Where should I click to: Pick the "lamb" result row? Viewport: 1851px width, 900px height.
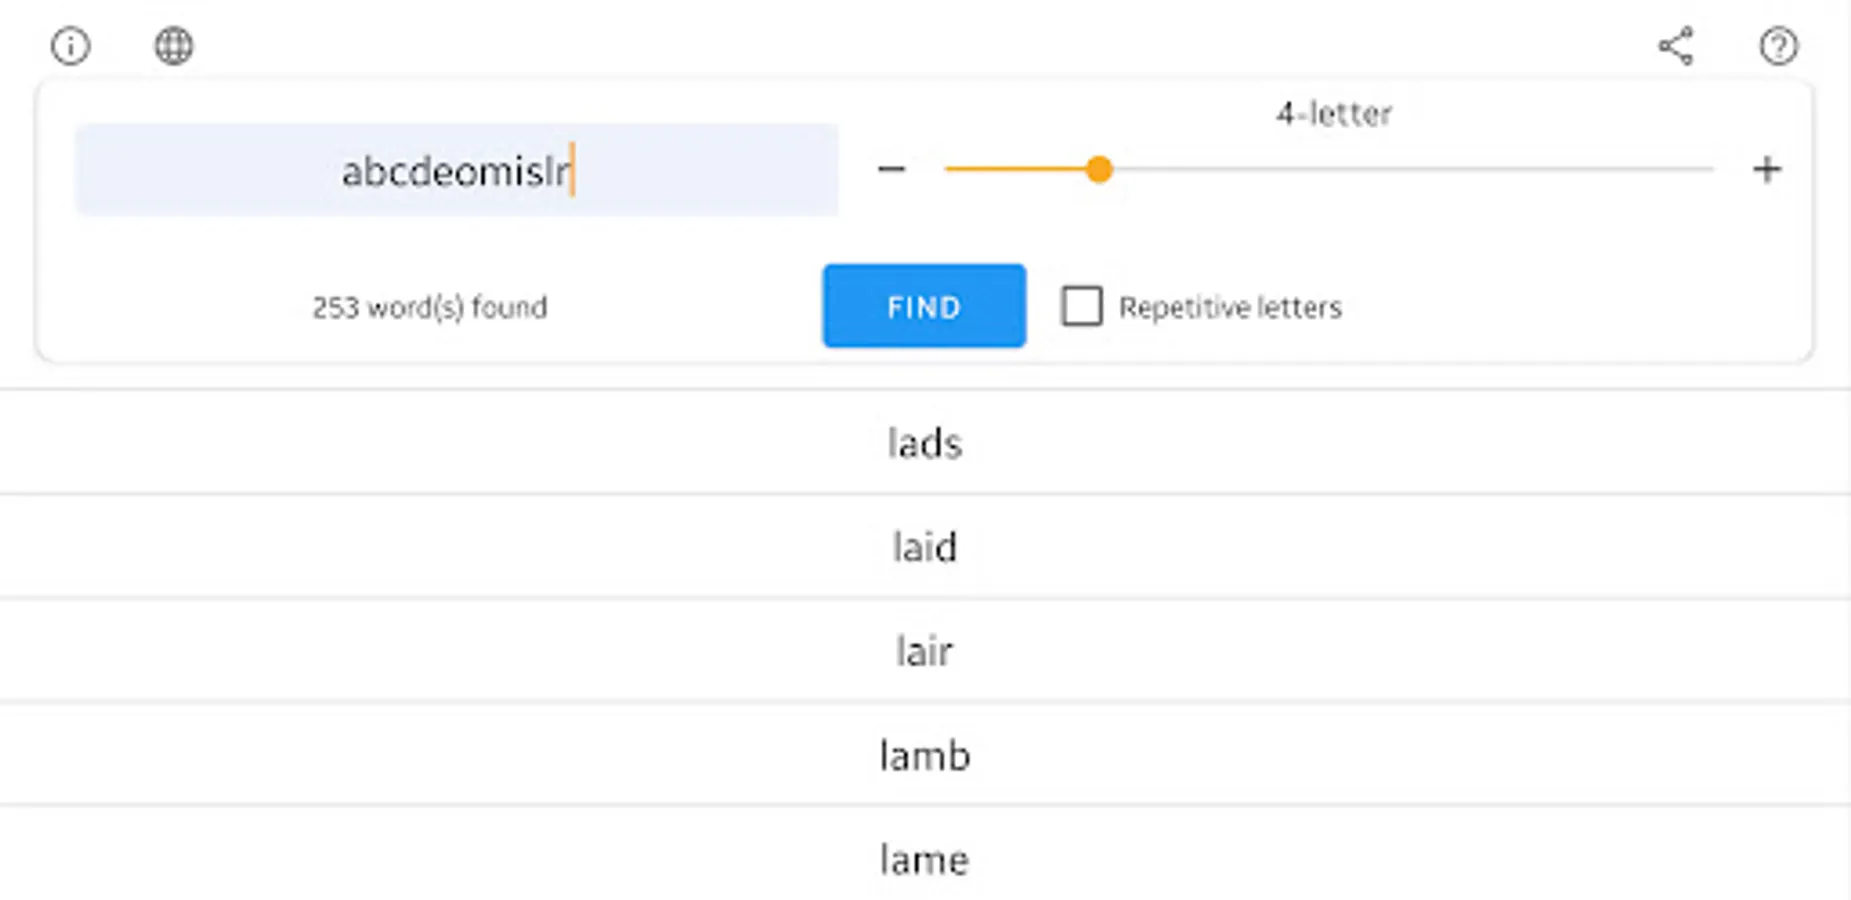[925, 756]
